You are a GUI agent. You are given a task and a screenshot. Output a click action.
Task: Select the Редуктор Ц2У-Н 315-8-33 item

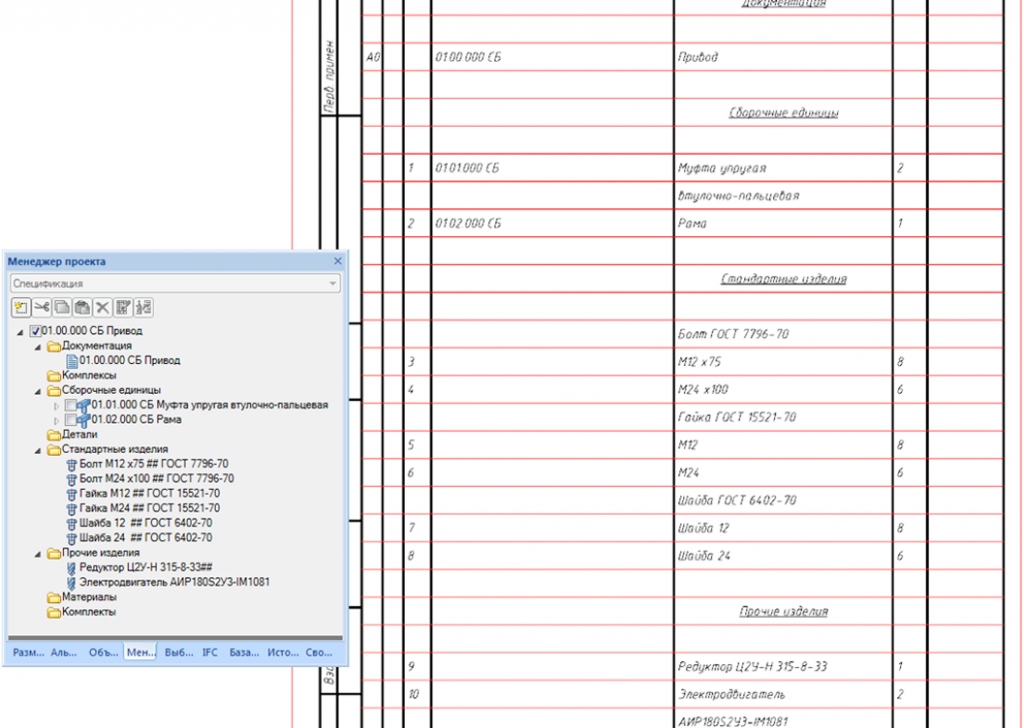[146, 567]
